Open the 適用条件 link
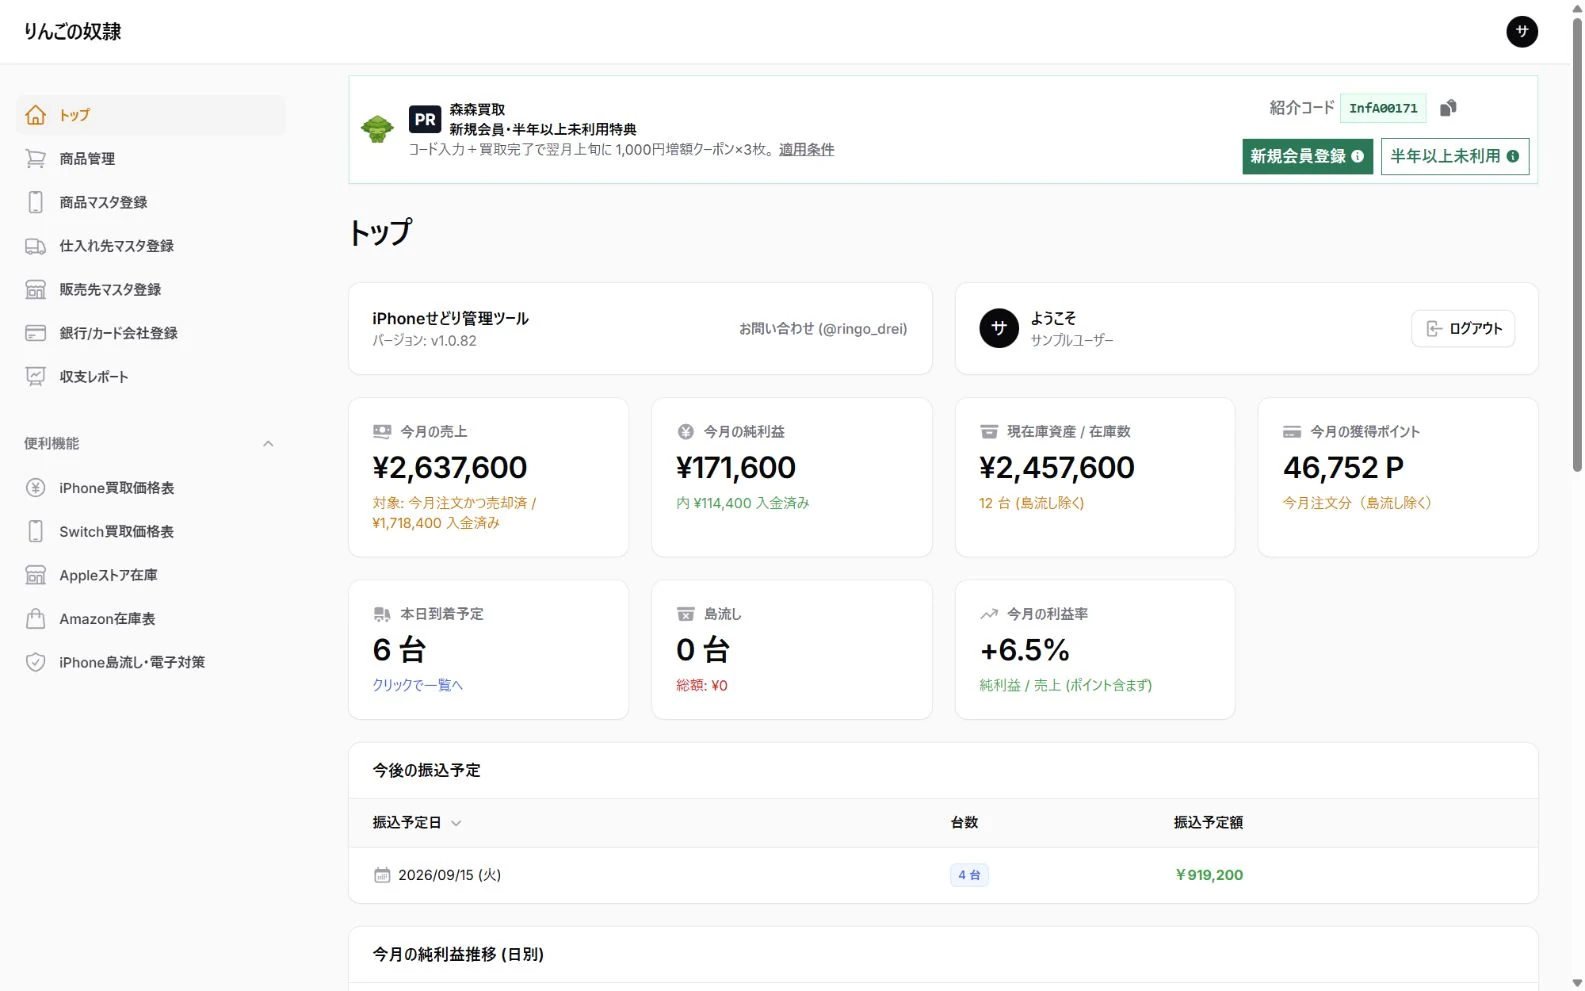Image resolution: width=1585 pixels, height=991 pixels. point(806,149)
